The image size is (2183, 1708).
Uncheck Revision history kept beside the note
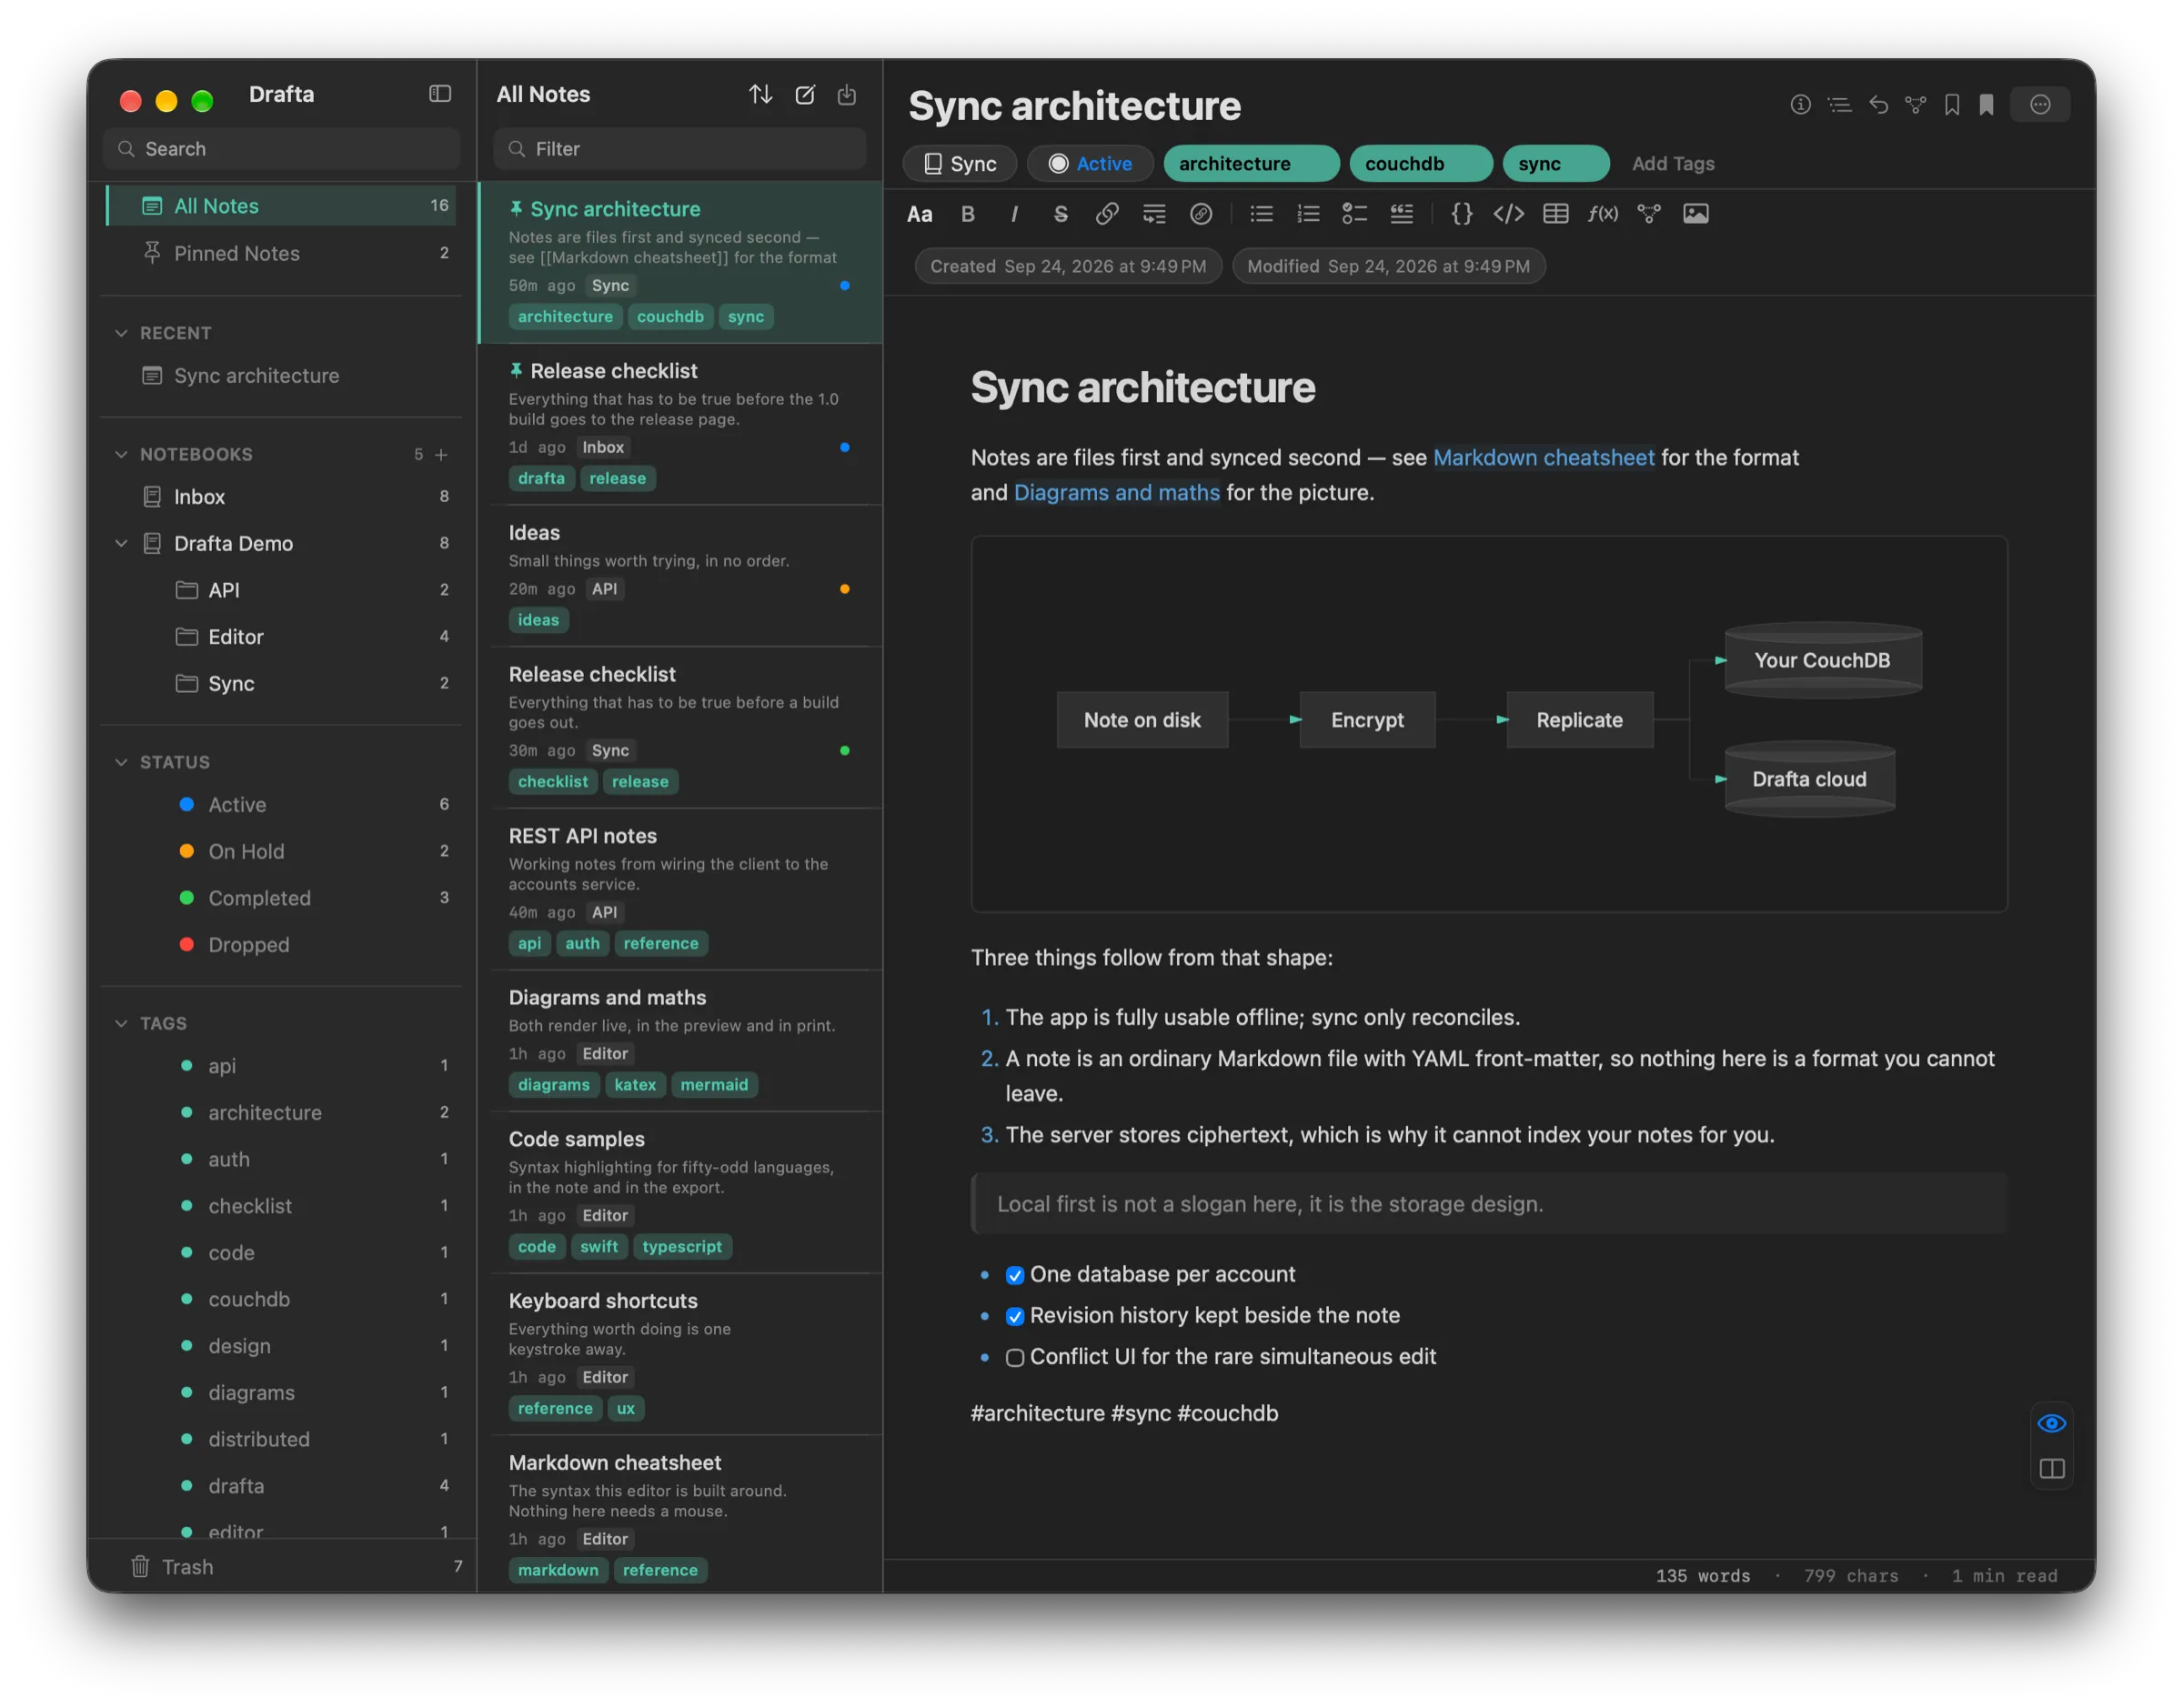(1014, 1316)
